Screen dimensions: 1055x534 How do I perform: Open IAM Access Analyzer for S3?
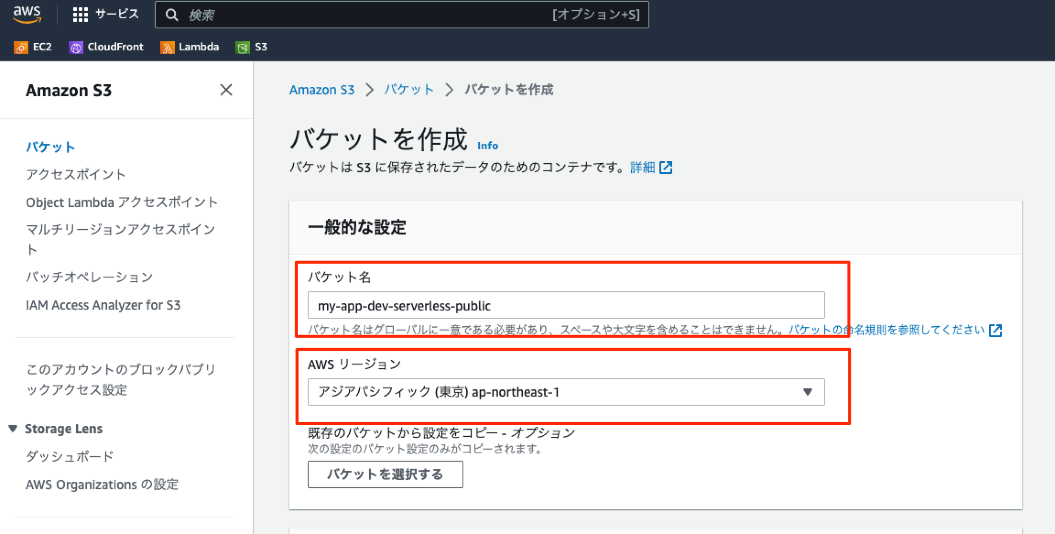(x=103, y=305)
